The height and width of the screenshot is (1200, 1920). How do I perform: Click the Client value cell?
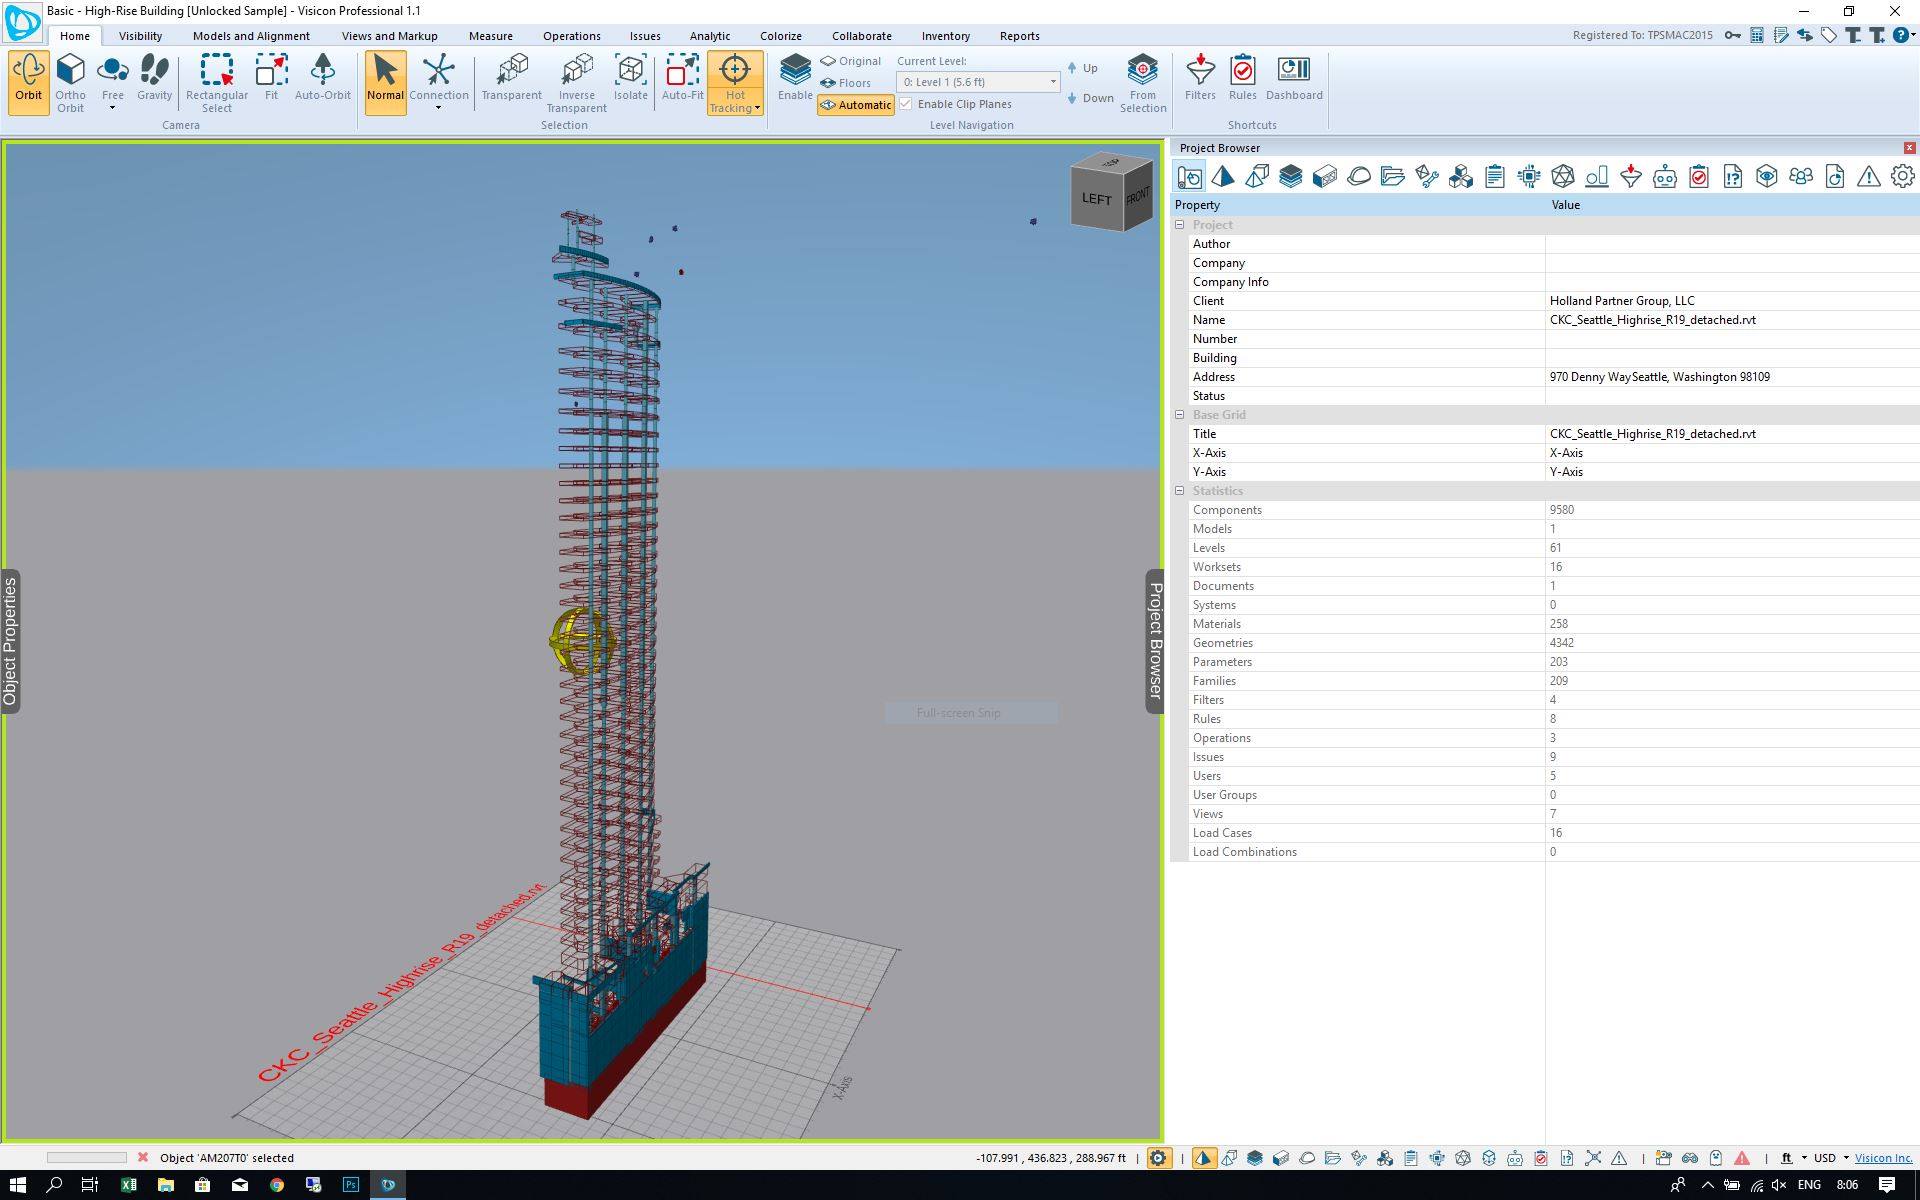[1731, 301]
